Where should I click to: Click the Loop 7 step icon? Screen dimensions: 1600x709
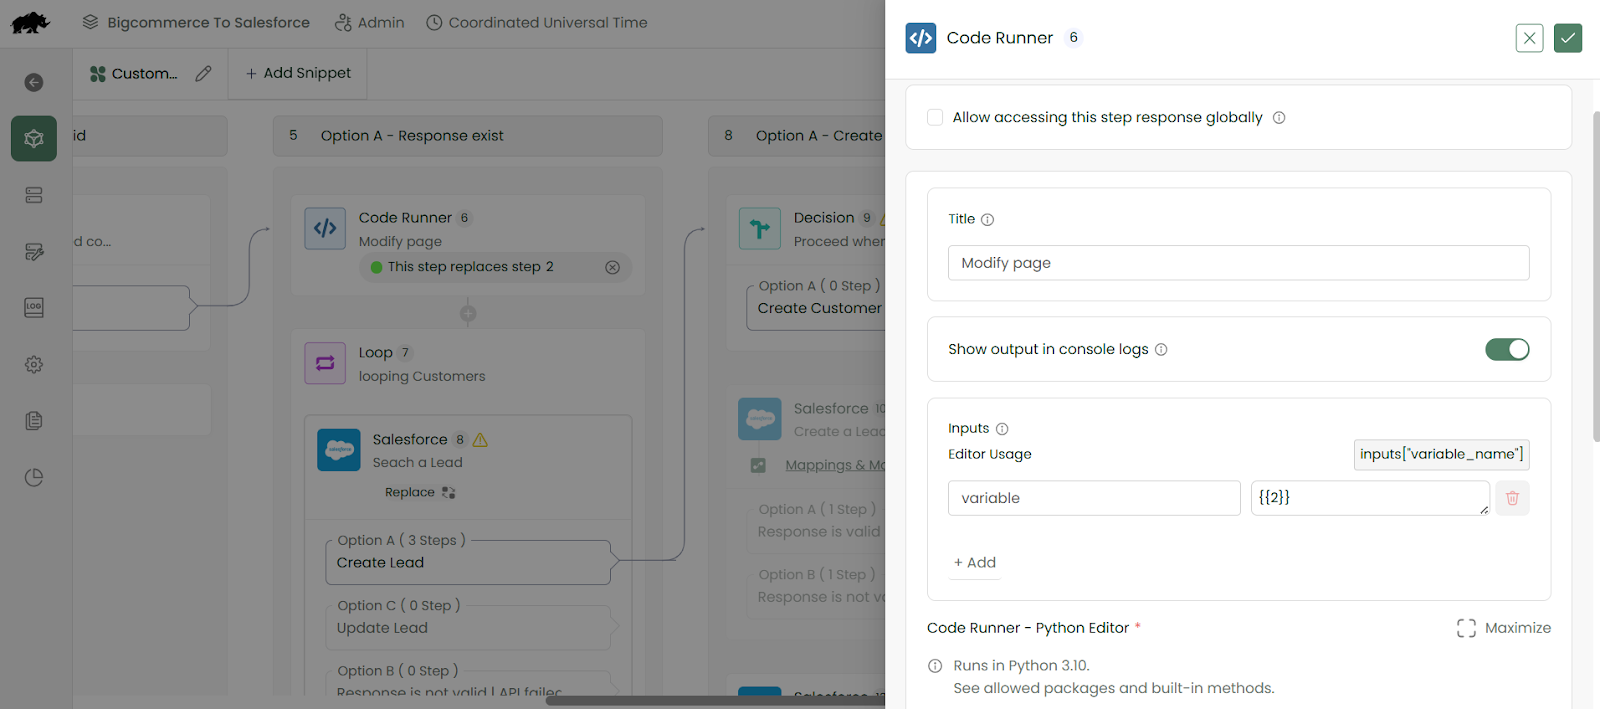[325, 363]
